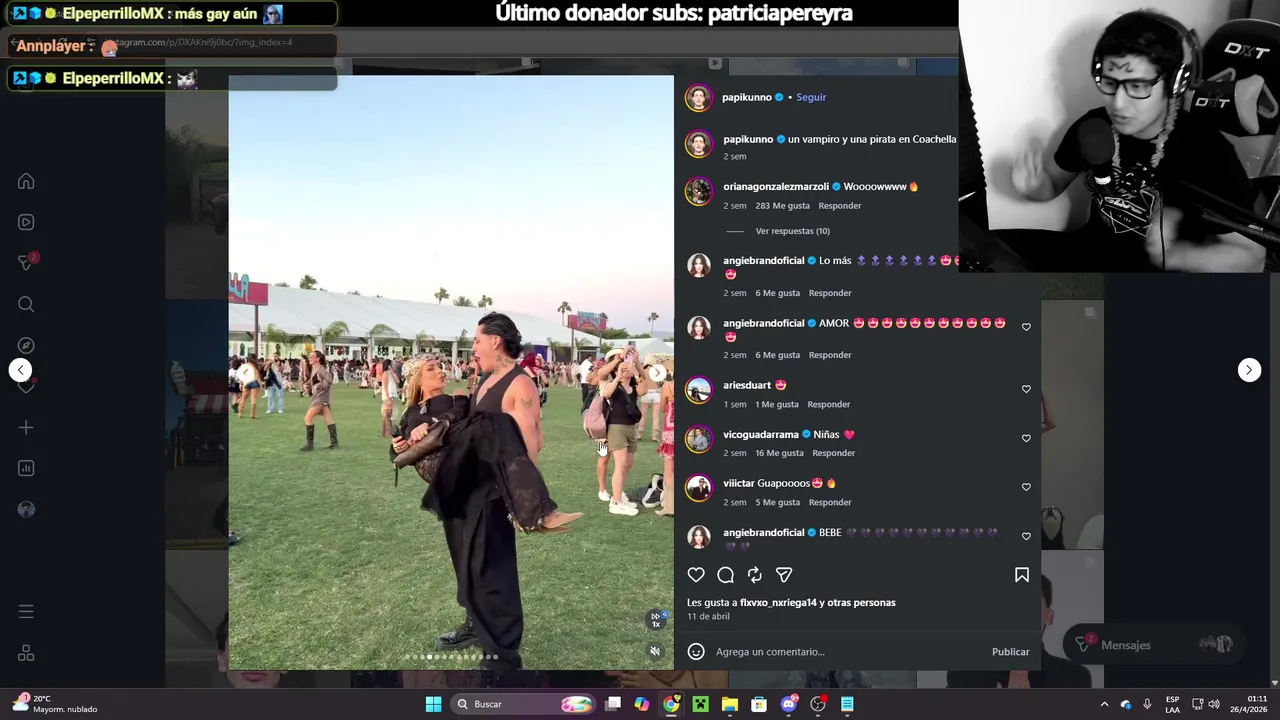Open papikunno header avatar
The height and width of the screenshot is (720, 1280).
[698, 97]
